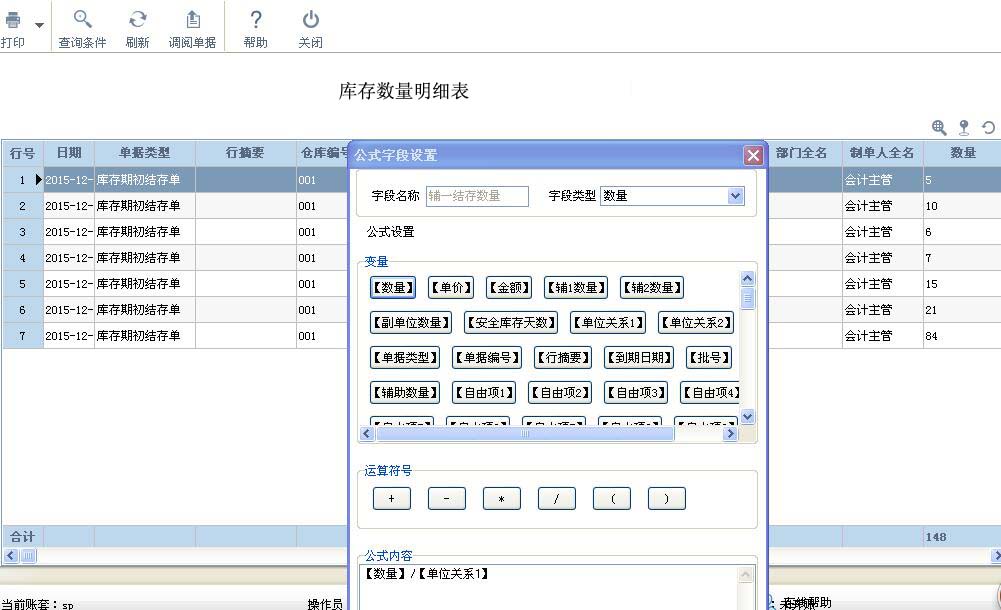Viewport: 1001px width, 610px height.
Task: Click the 刷新 refresh icon
Action: click(138, 20)
